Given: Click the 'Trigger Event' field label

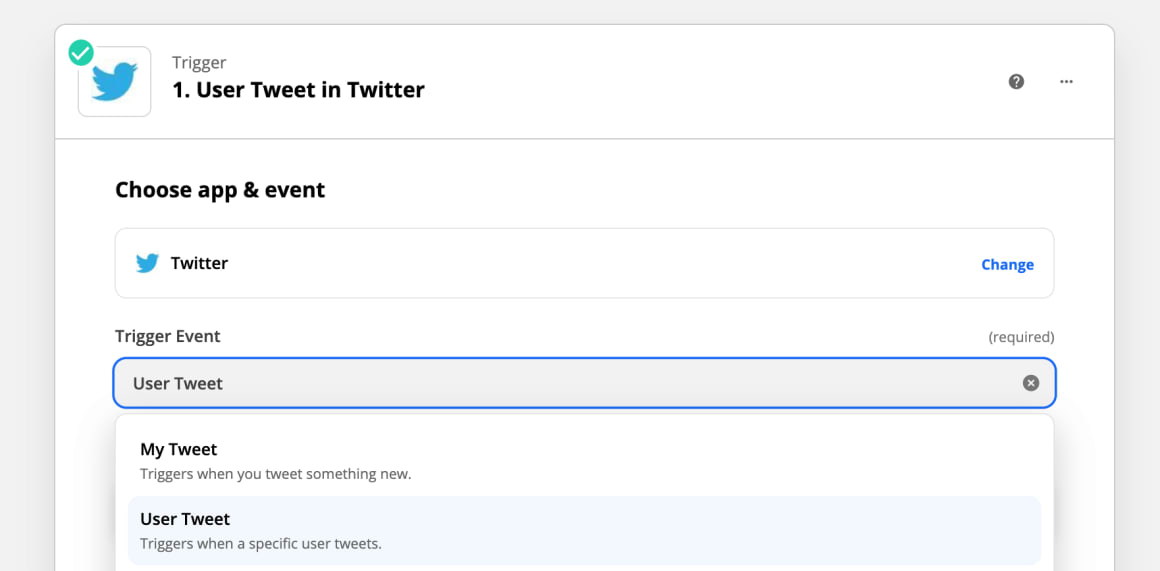Looking at the screenshot, I should point(168,337).
